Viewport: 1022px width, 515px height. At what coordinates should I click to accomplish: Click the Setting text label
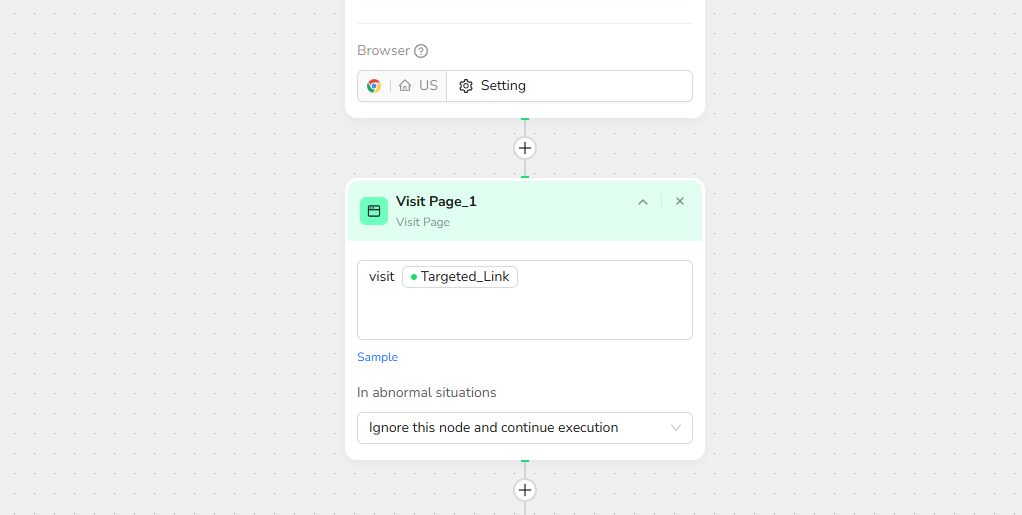(x=503, y=86)
